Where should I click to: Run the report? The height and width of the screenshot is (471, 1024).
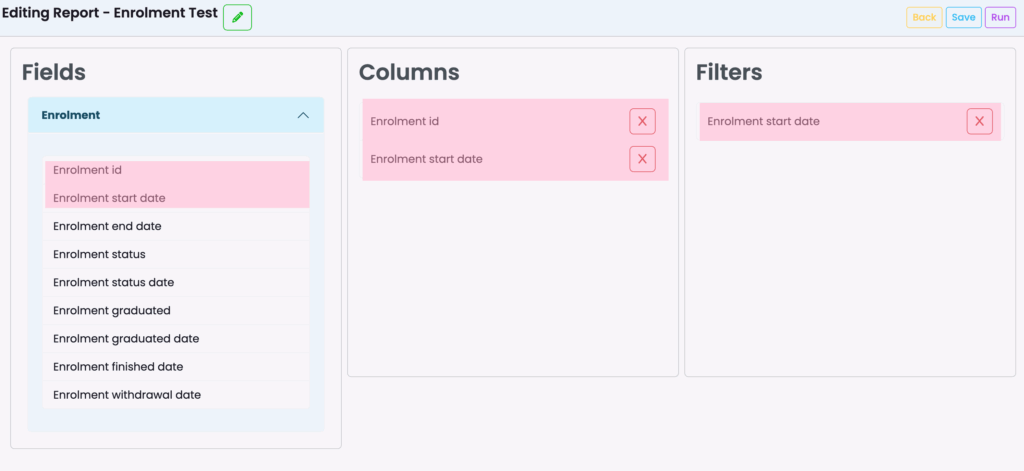tap(1000, 18)
